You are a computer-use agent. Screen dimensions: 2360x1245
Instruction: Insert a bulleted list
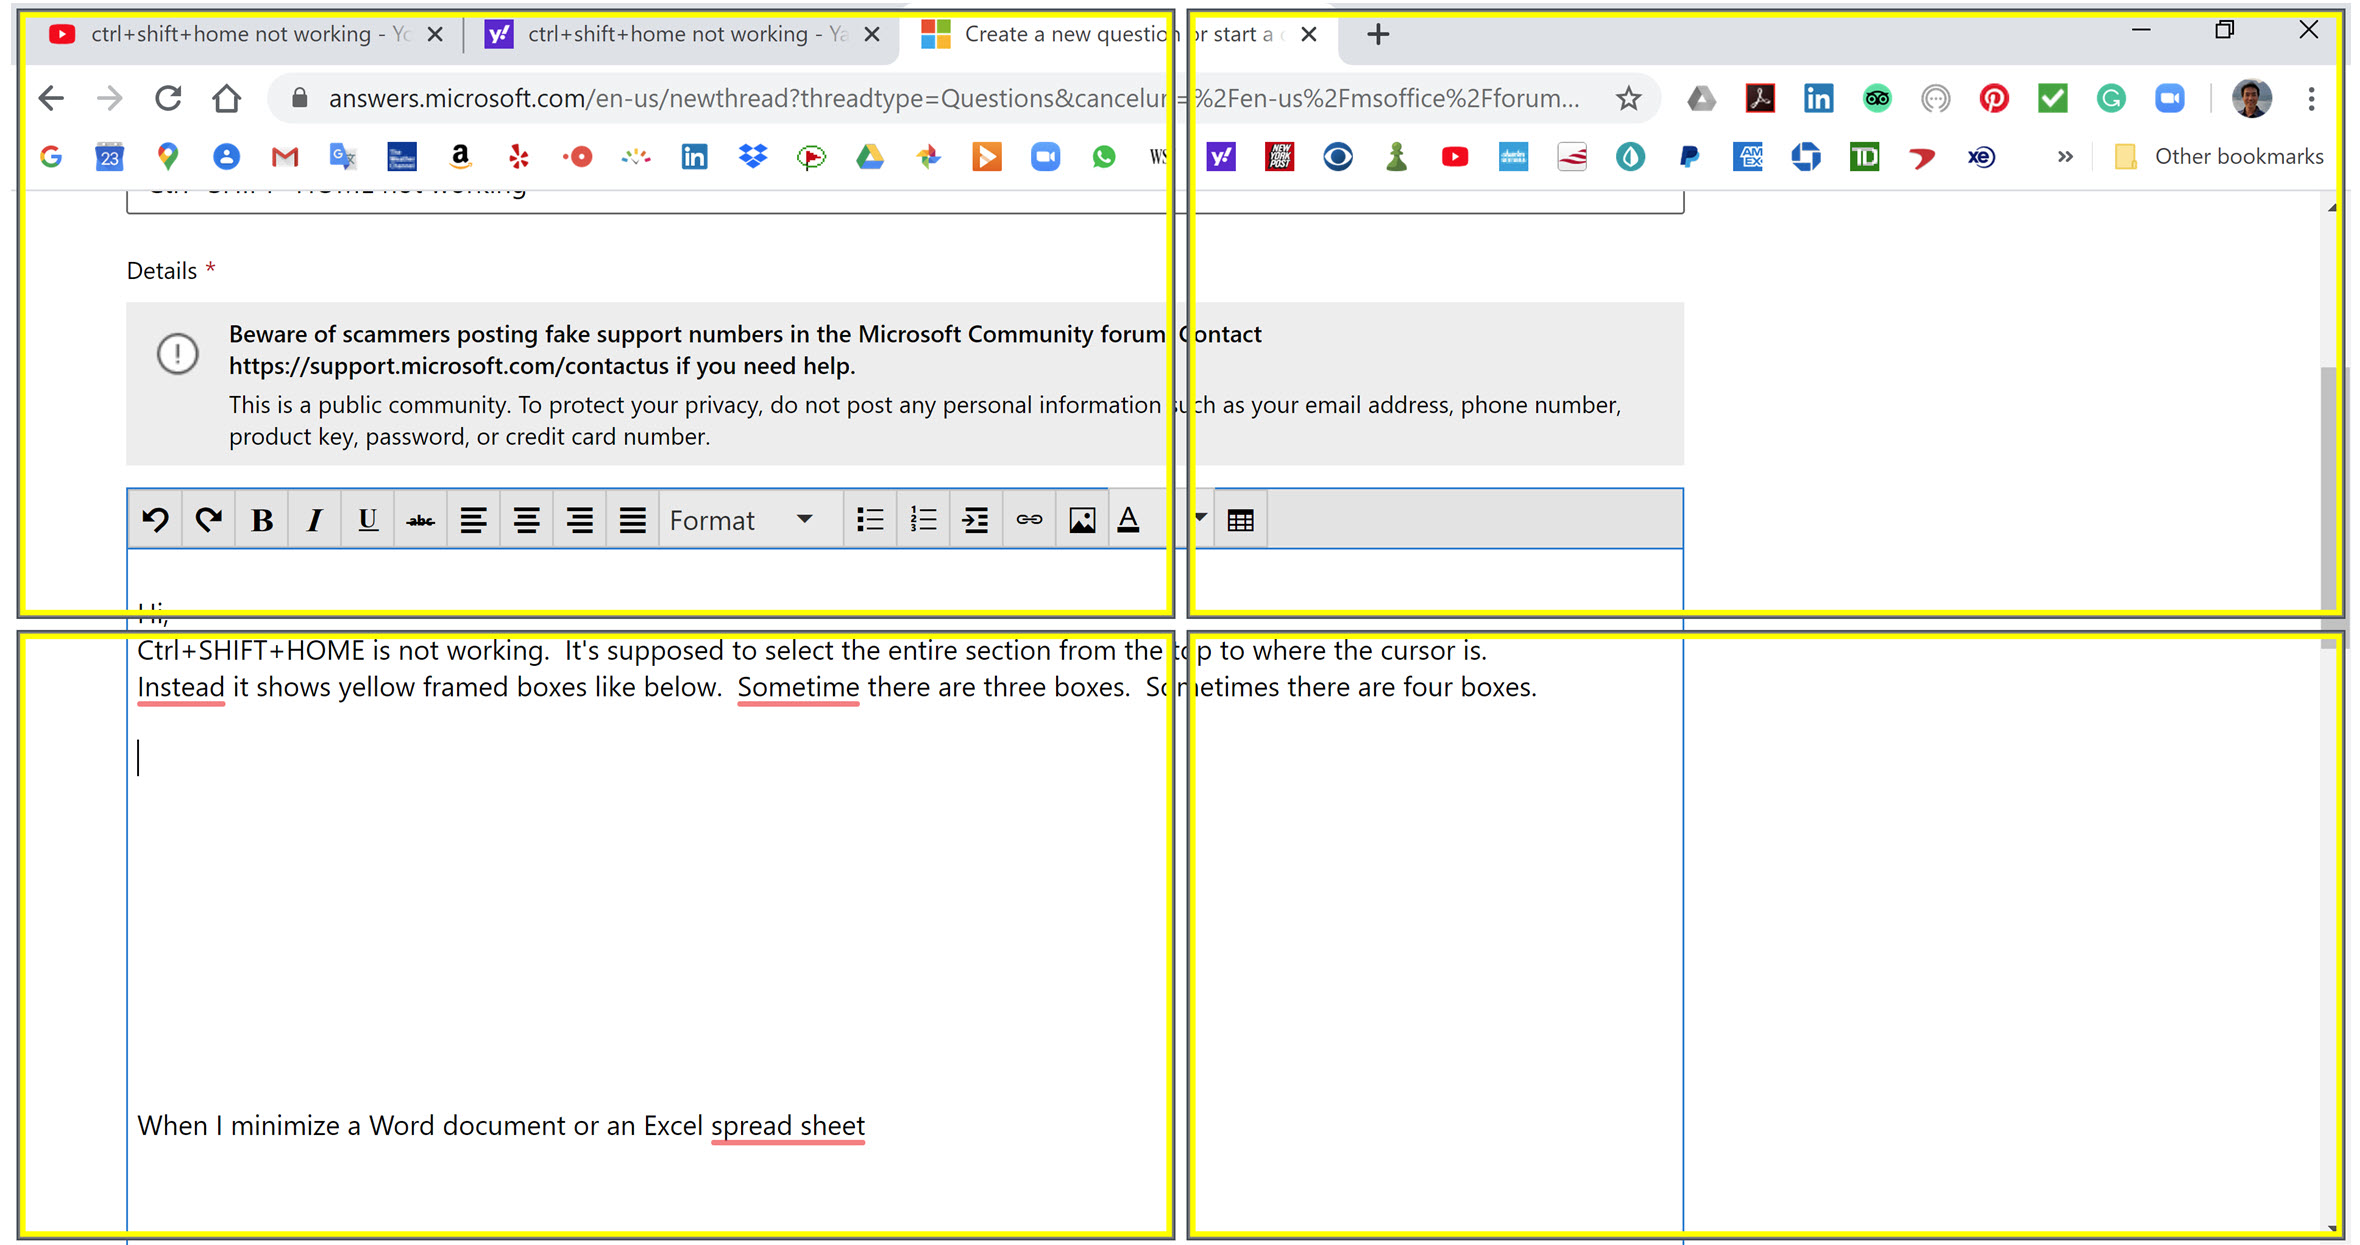pos(870,520)
